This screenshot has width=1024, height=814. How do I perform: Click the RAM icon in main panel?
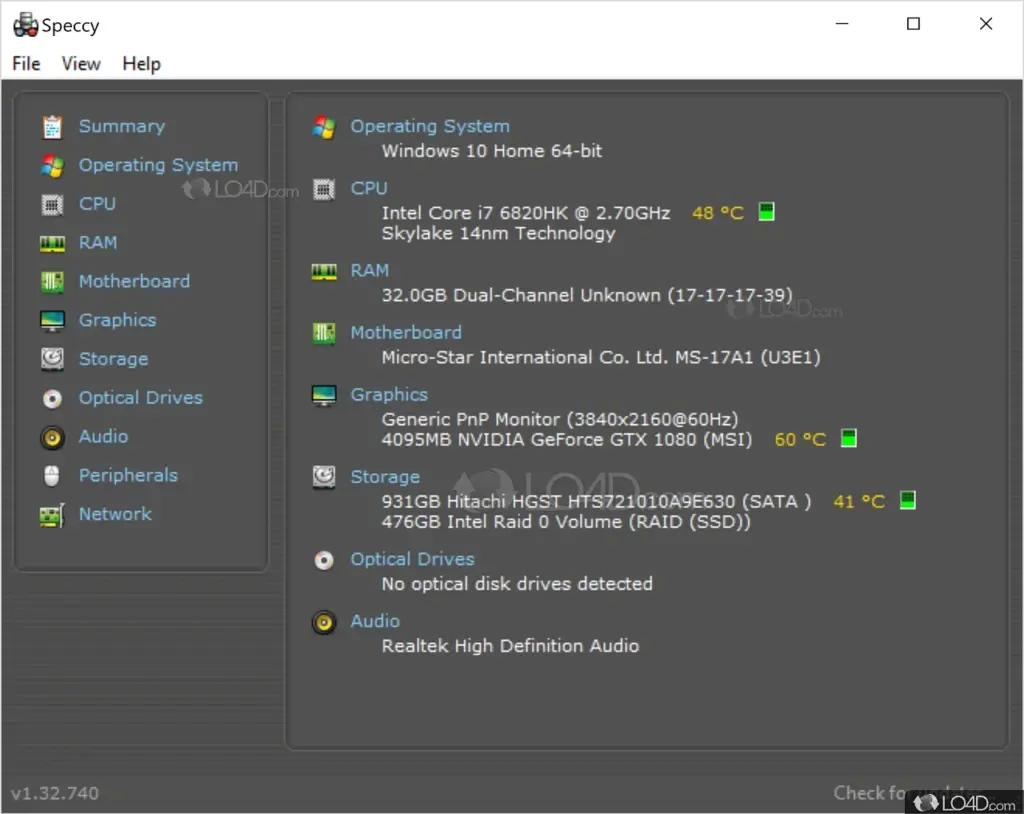pos(324,272)
